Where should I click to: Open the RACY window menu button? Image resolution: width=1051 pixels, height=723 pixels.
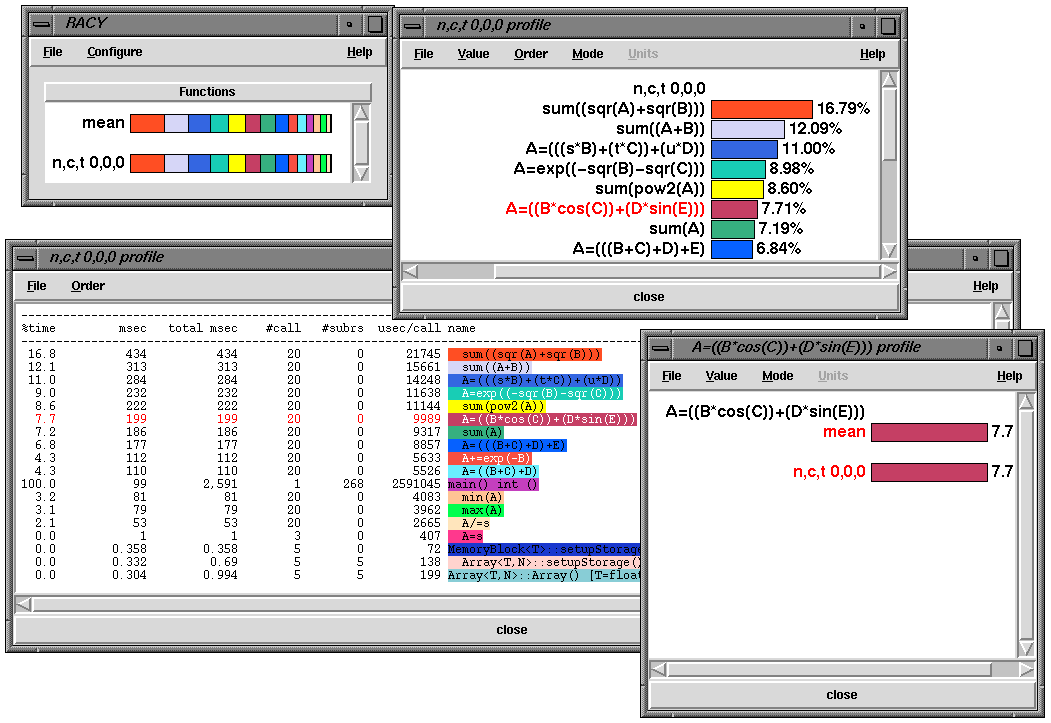pyautogui.click(x=39, y=23)
